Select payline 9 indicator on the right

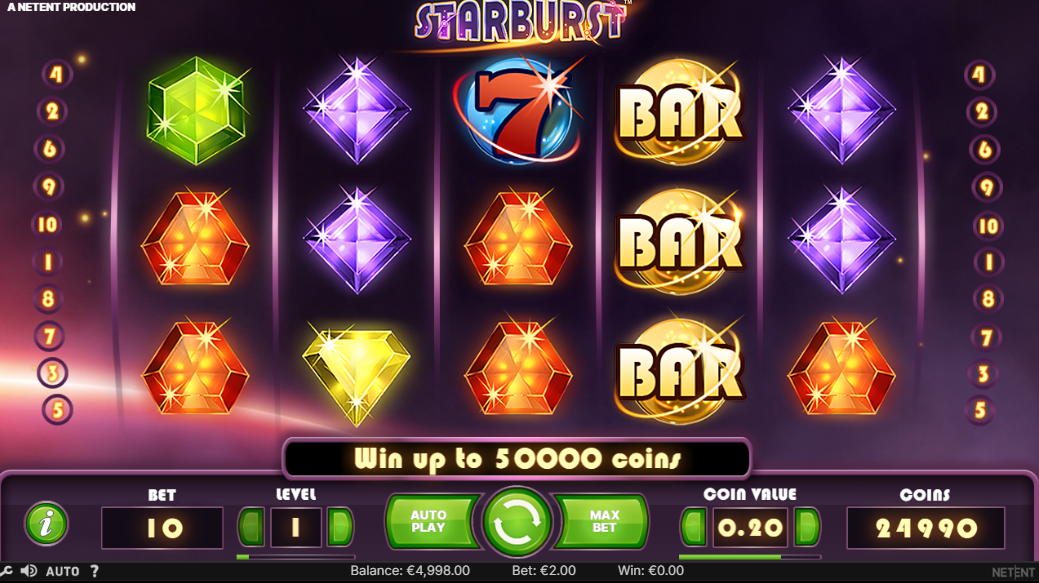coord(987,187)
